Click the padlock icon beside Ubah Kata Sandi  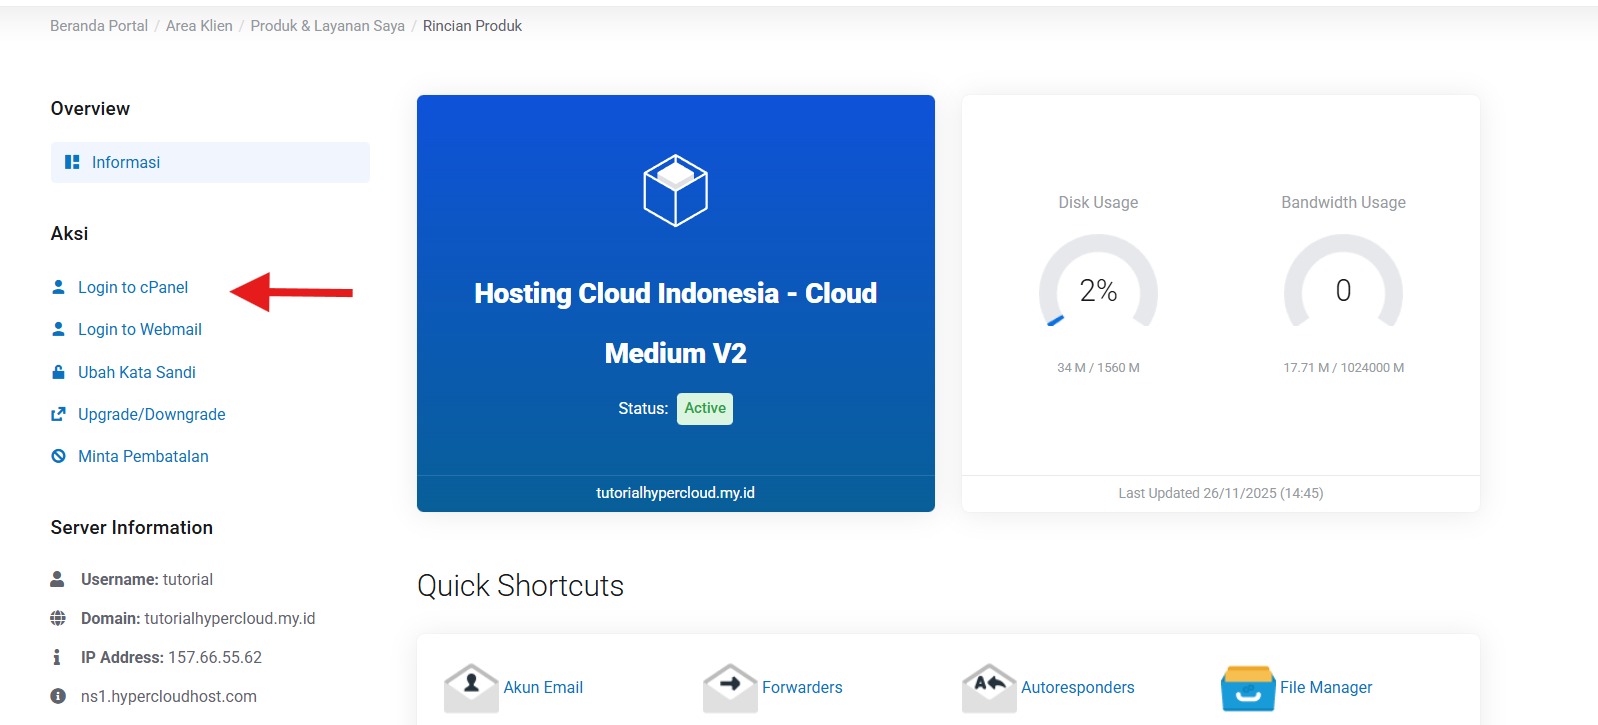point(58,372)
